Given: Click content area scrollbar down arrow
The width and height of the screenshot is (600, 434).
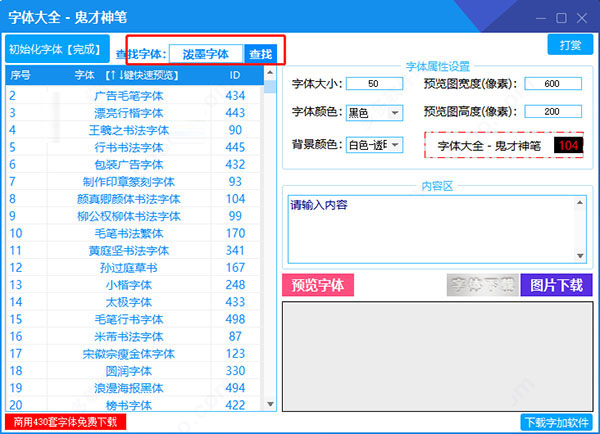Looking at the screenshot, I should pos(580,256).
